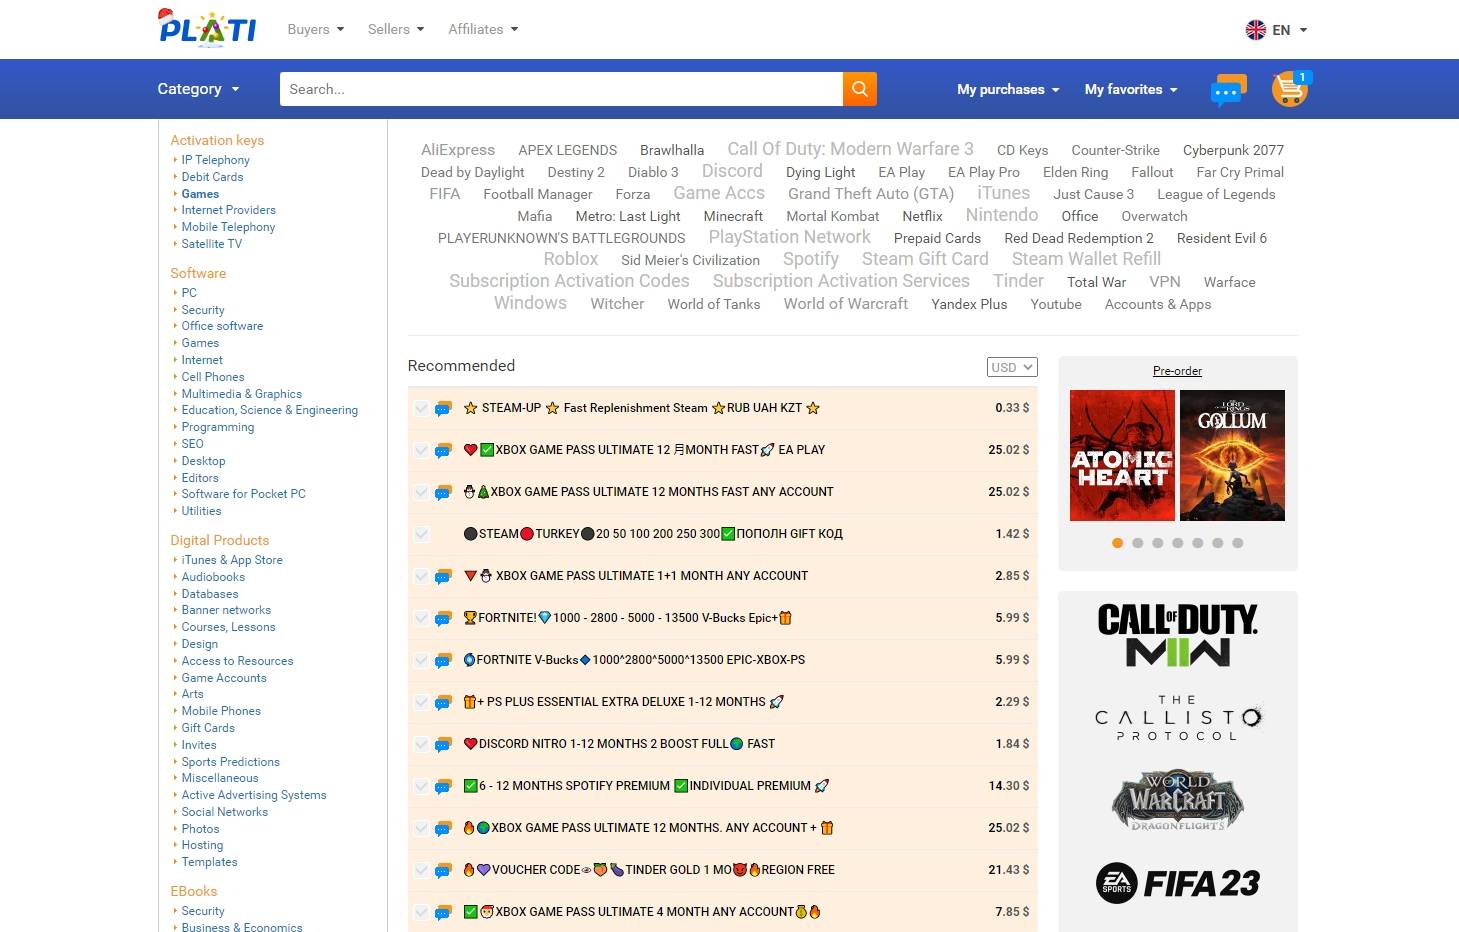Open the shopping cart icon
This screenshot has height=932, width=1459.
[1290, 89]
